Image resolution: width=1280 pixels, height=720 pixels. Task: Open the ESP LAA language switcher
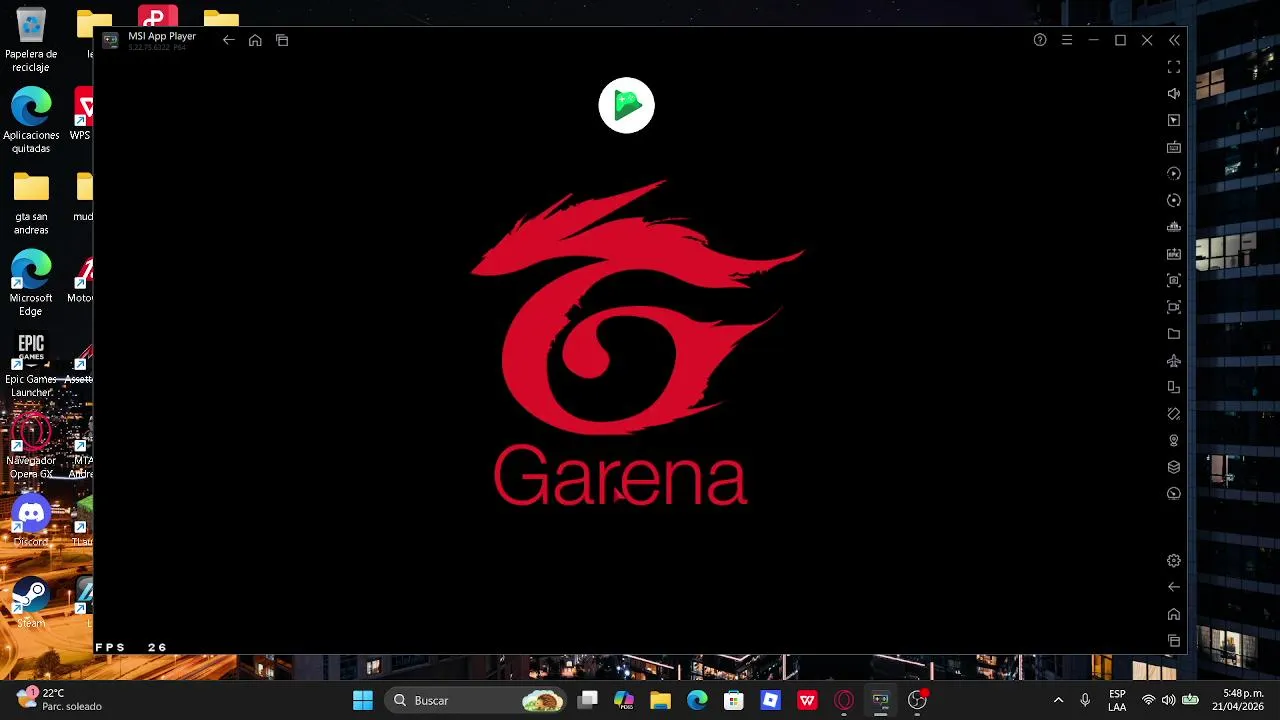tap(1117, 700)
